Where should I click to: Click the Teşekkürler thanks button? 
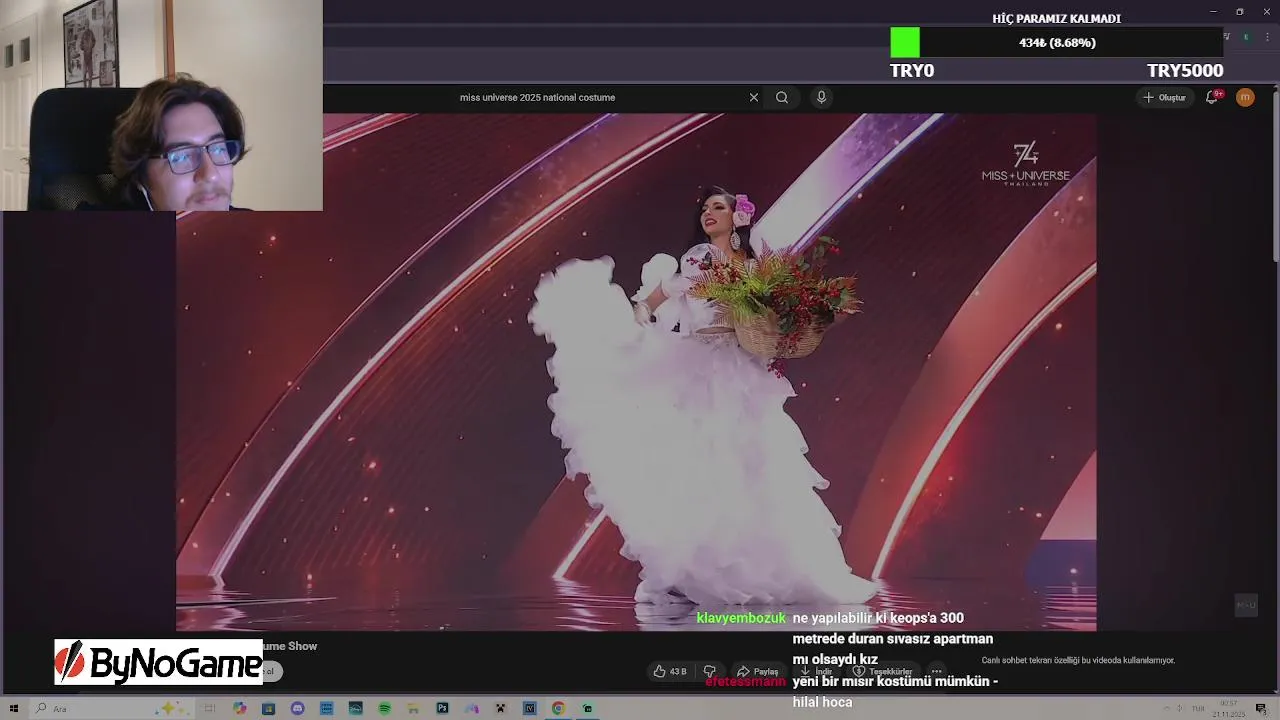click(x=882, y=671)
